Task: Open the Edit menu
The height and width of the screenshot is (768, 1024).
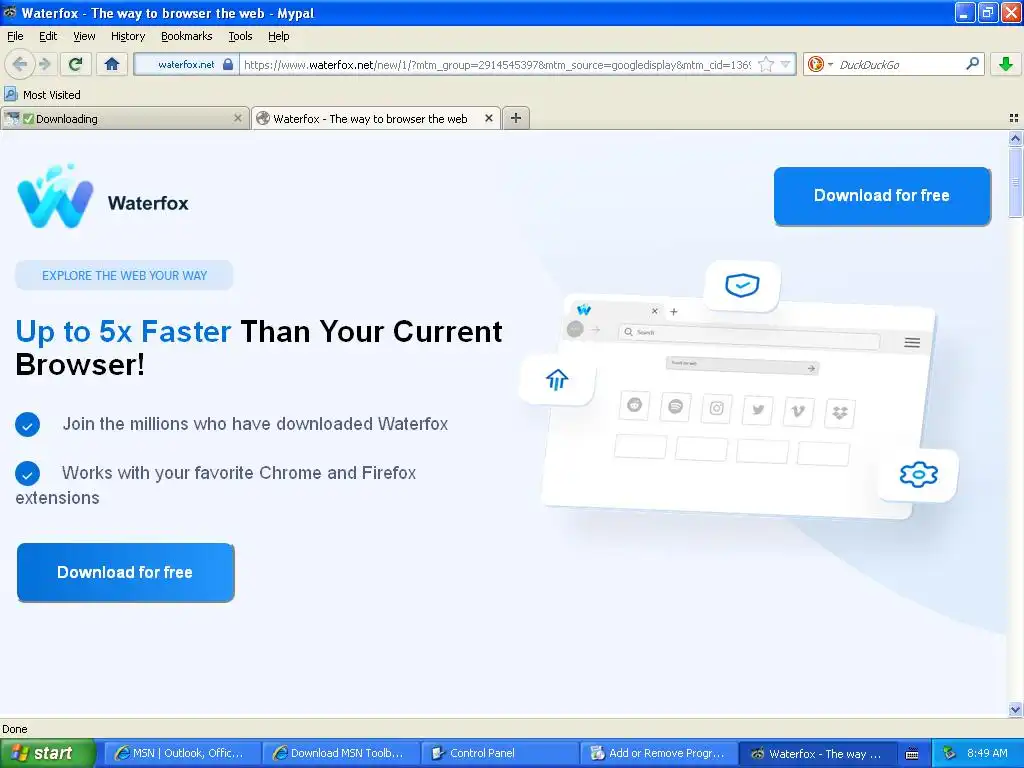Action: 48,36
